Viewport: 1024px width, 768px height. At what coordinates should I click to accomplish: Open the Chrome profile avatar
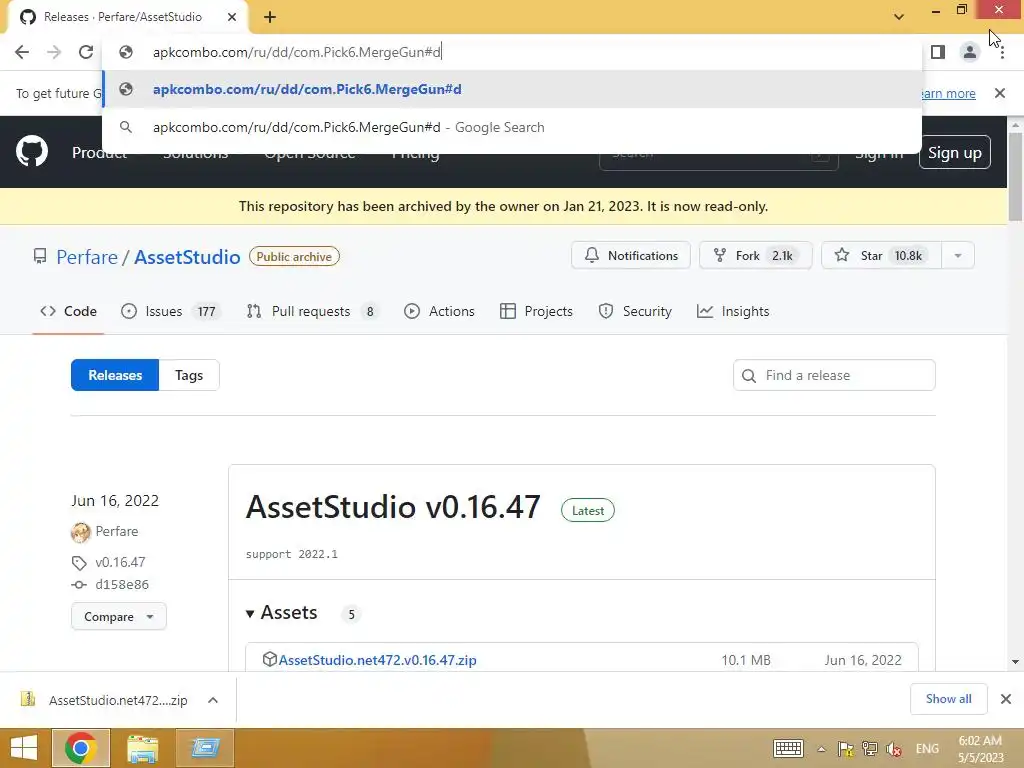(x=970, y=52)
